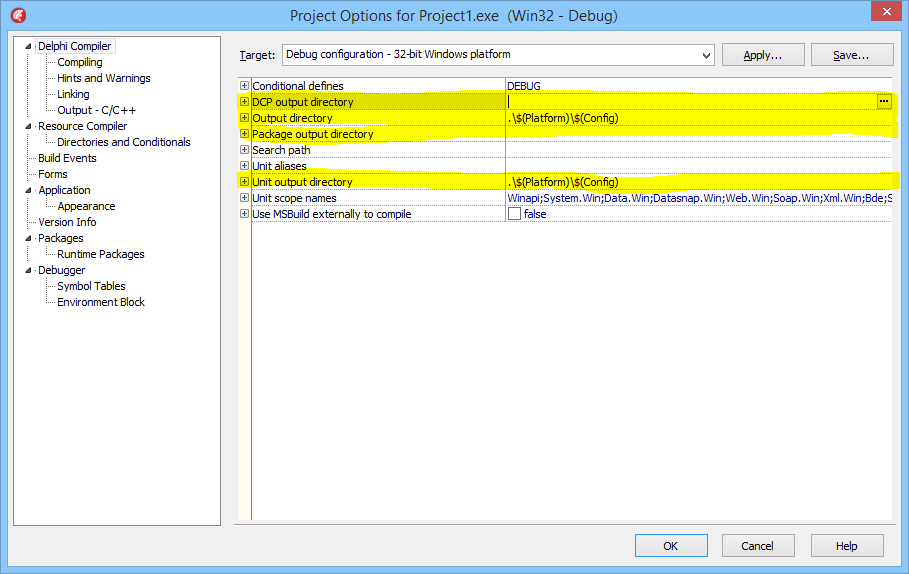
Task: Expand the Use MSBuild externally row
Action: 245,214
